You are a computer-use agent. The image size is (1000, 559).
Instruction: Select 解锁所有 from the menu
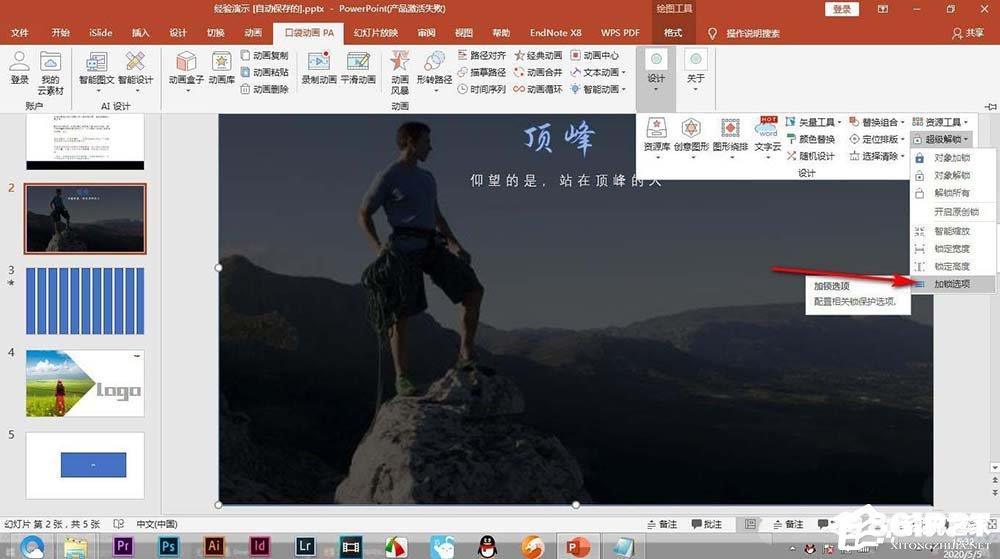click(x=953, y=193)
